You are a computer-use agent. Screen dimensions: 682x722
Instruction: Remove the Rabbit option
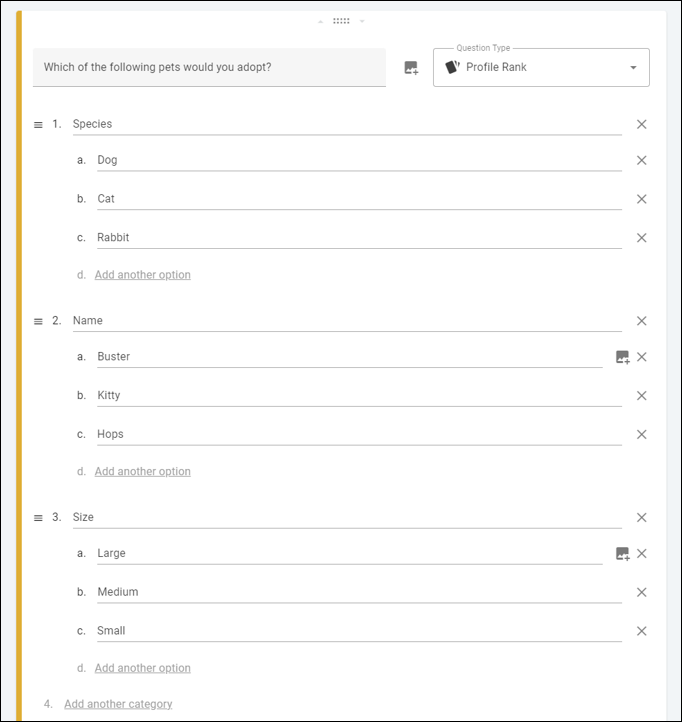pos(641,238)
